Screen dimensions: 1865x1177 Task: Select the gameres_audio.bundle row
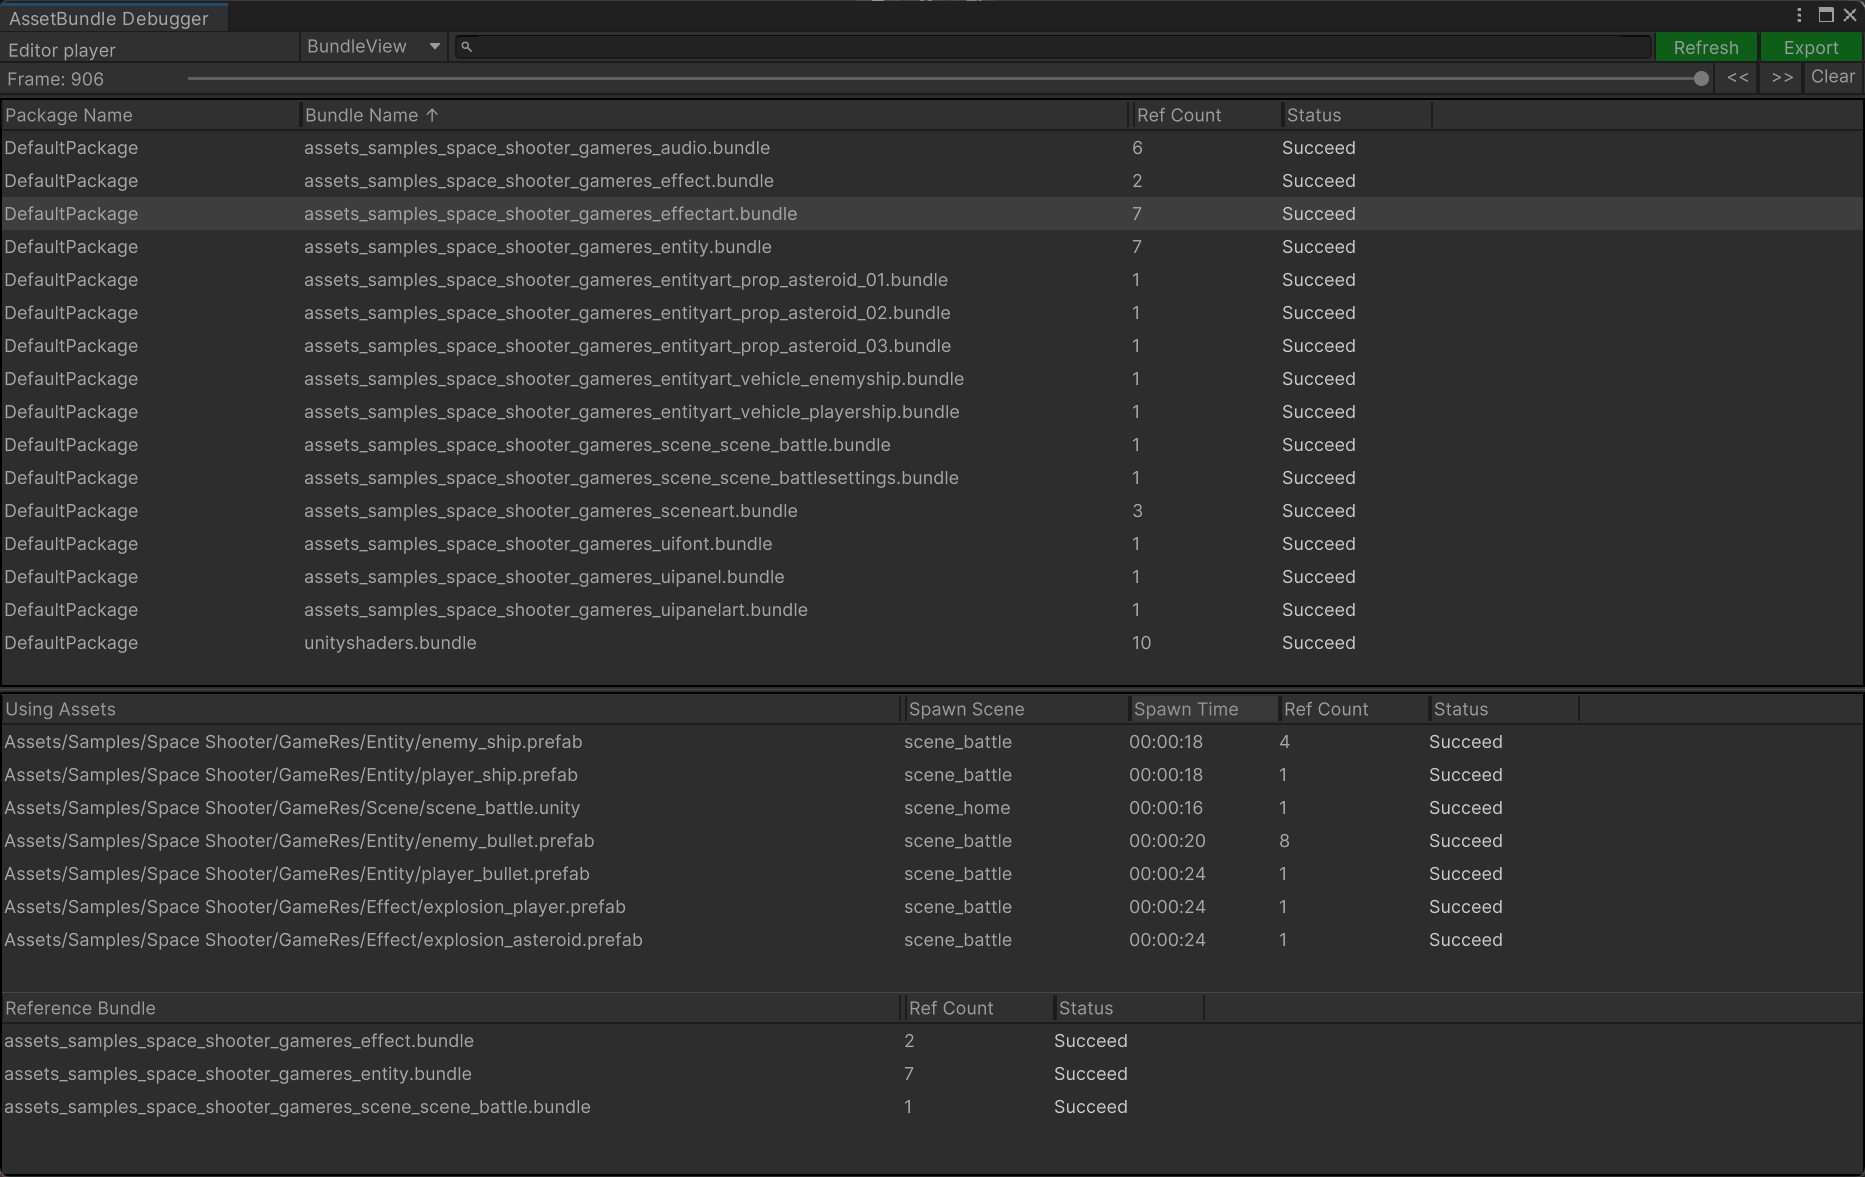(x=932, y=148)
